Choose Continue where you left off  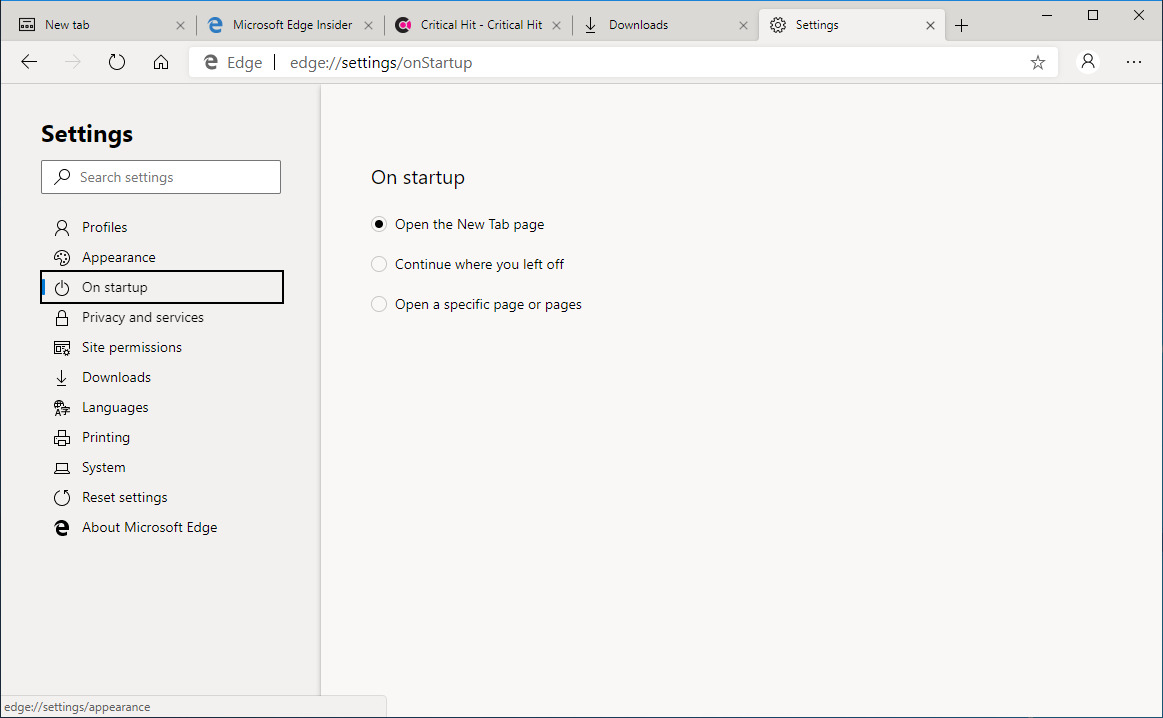[x=379, y=264]
